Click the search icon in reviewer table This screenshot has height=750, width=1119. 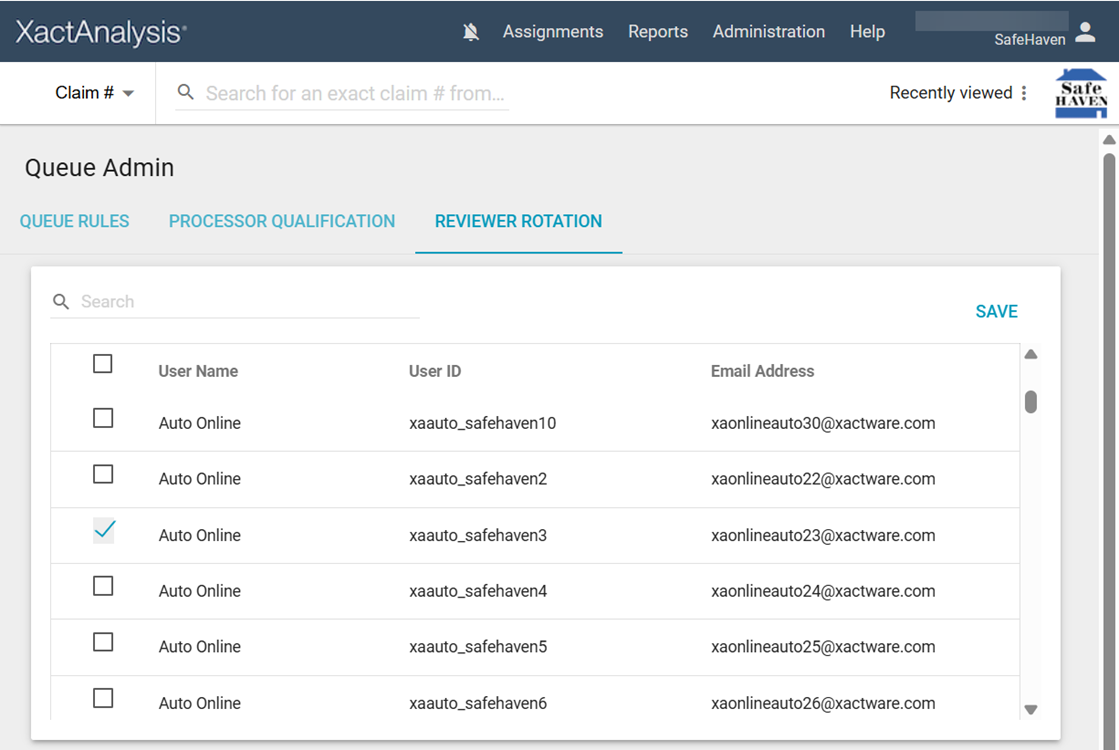(61, 302)
